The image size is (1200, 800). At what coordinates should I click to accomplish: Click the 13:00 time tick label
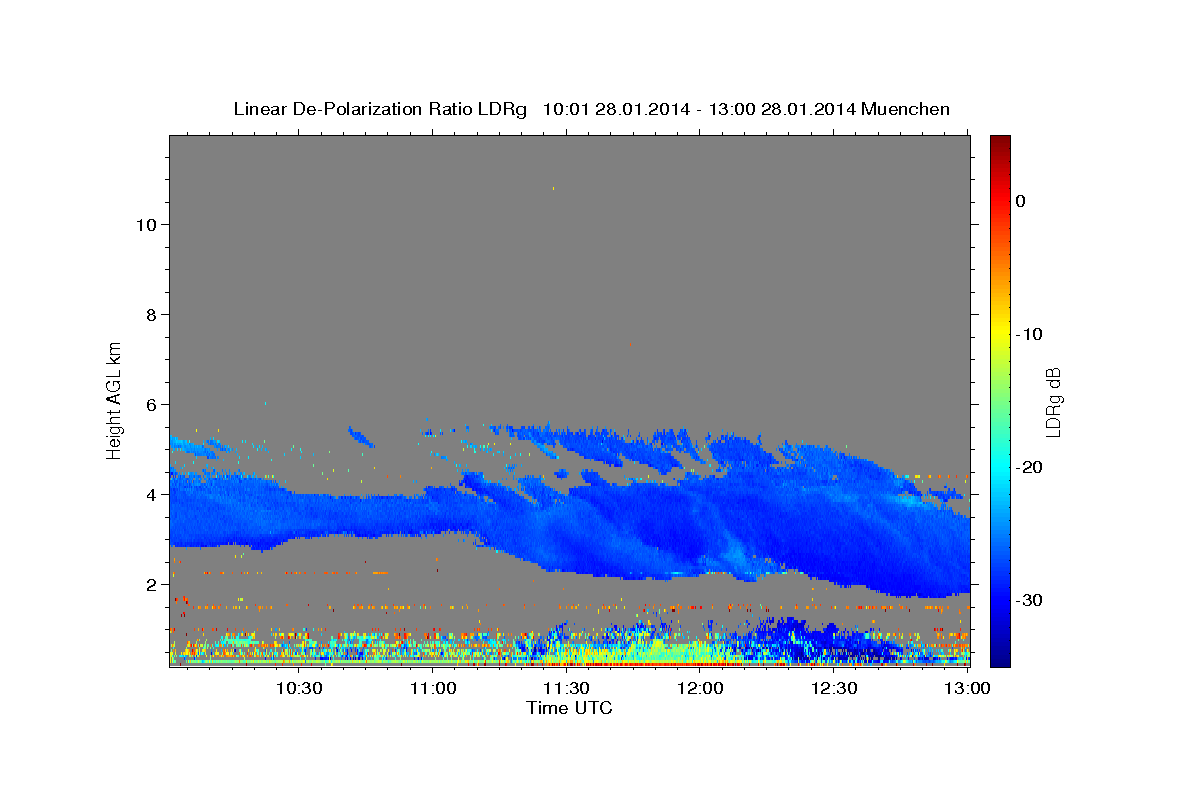tap(967, 688)
